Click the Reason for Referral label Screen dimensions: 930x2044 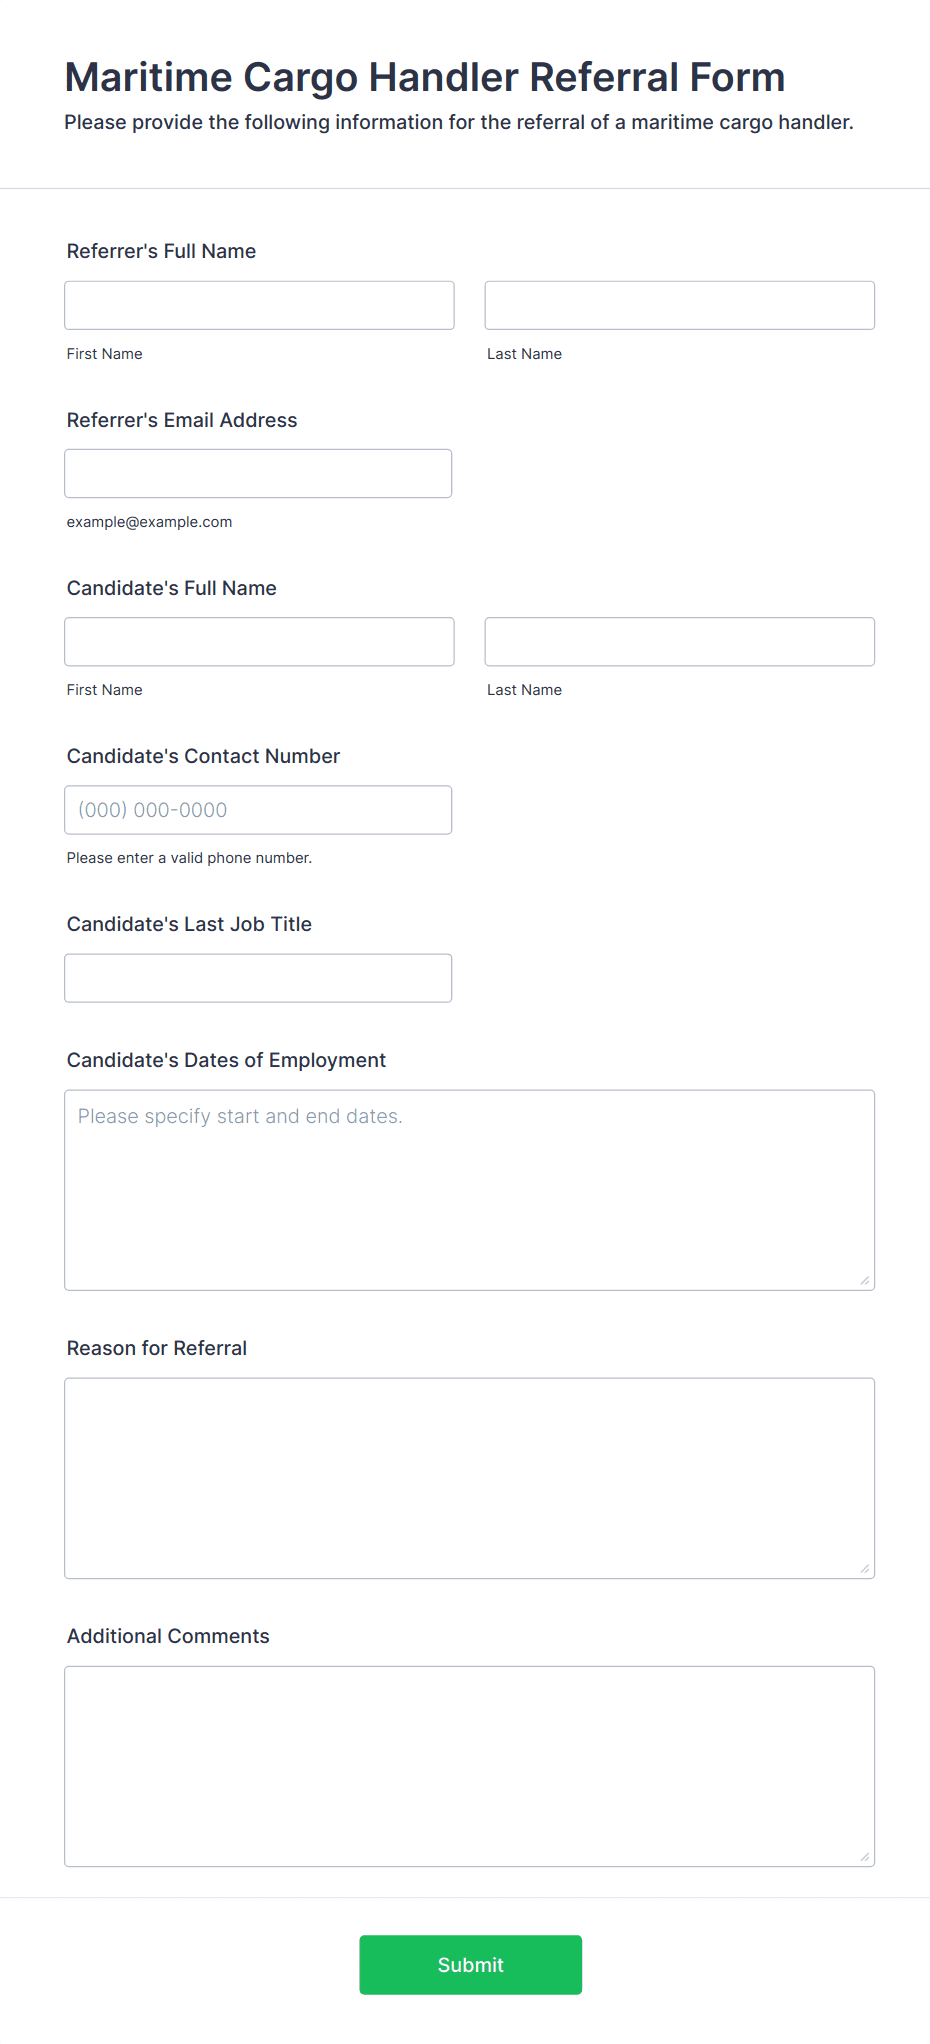pos(156,1348)
